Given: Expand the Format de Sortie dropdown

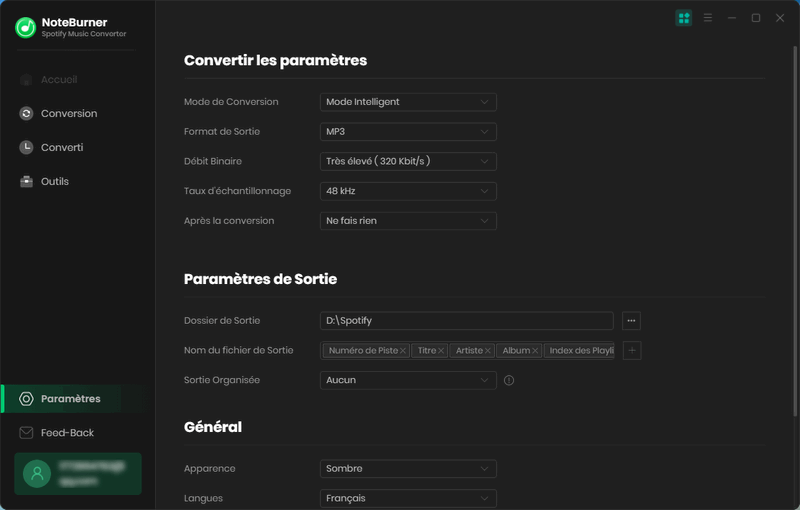Looking at the screenshot, I should coord(408,132).
